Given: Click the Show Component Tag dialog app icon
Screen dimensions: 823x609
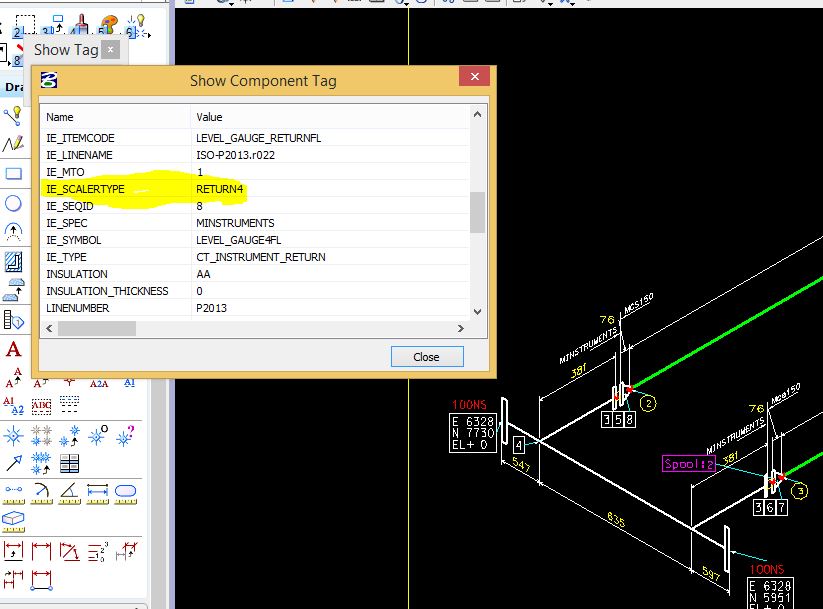Looking at the screenshot, I should (x=49, y=80).
